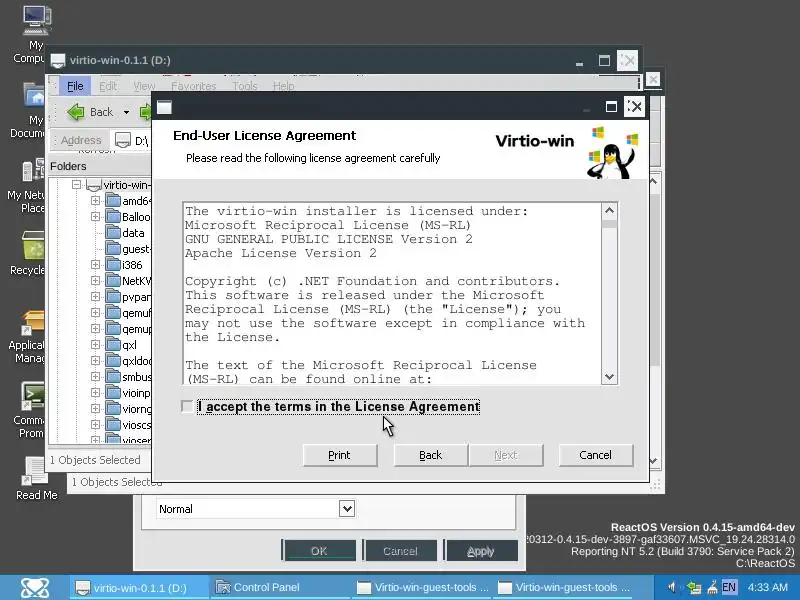The width and height of the screenshot is (800, 600).
Task: Expand the i386 folder node
Action: (95, 264)
